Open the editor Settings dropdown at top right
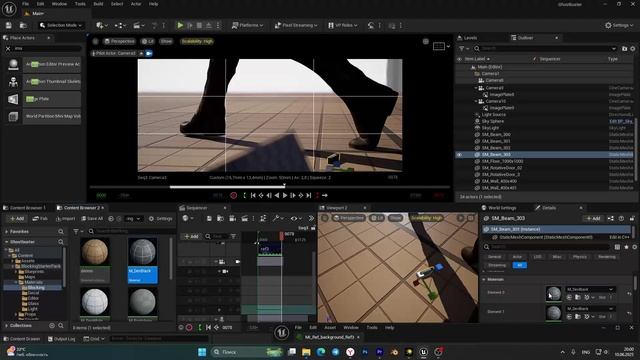The width and height of the screenshot is (640, 360). pos(619,25)
